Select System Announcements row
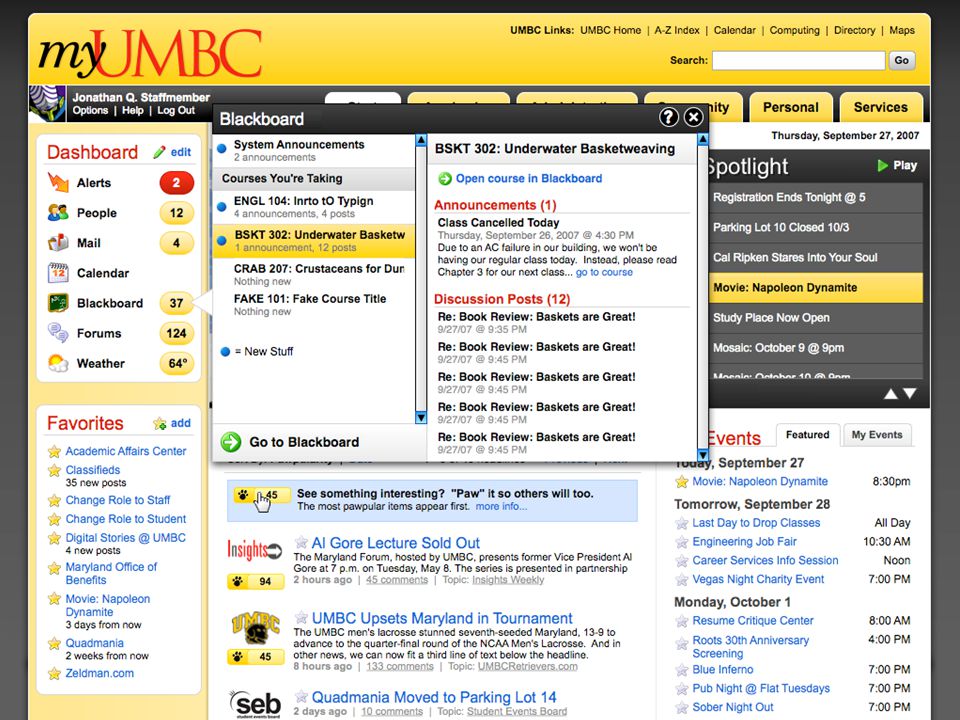Image resolution: width=960 pixels, height=720 pixels. [314, 150]
